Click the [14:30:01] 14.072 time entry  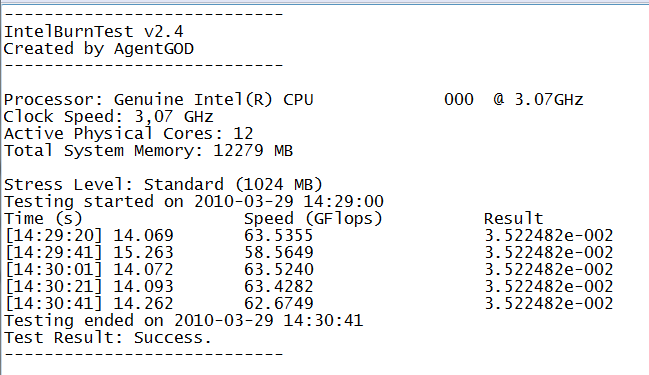(89, 270)
